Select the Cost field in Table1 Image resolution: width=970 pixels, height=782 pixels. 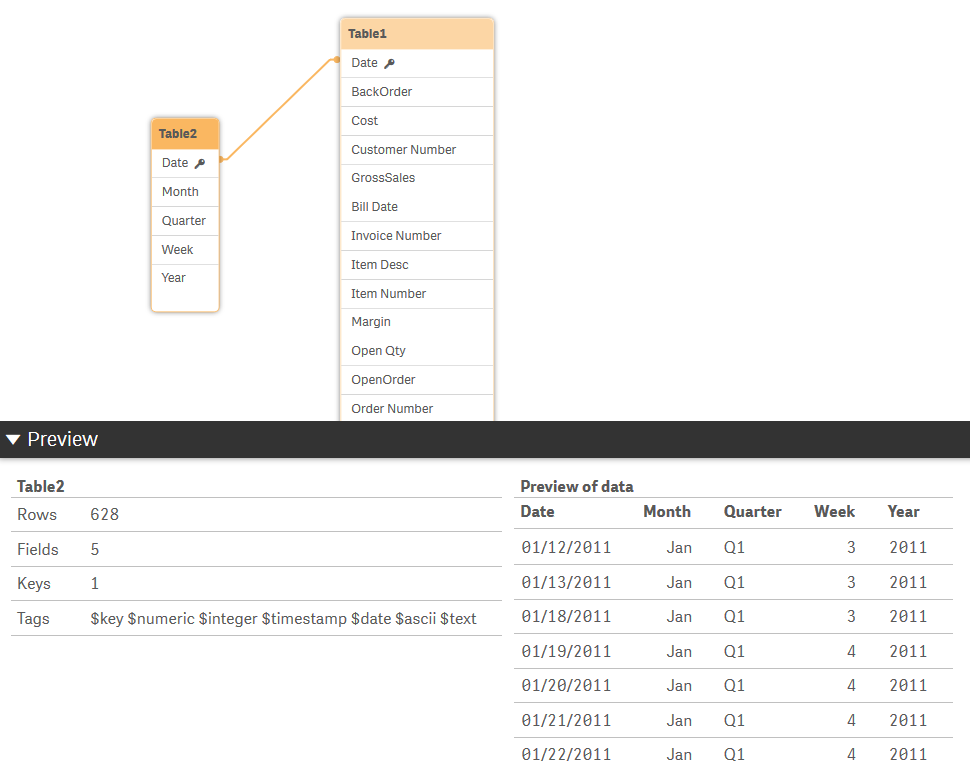click(x=417, y=121)
